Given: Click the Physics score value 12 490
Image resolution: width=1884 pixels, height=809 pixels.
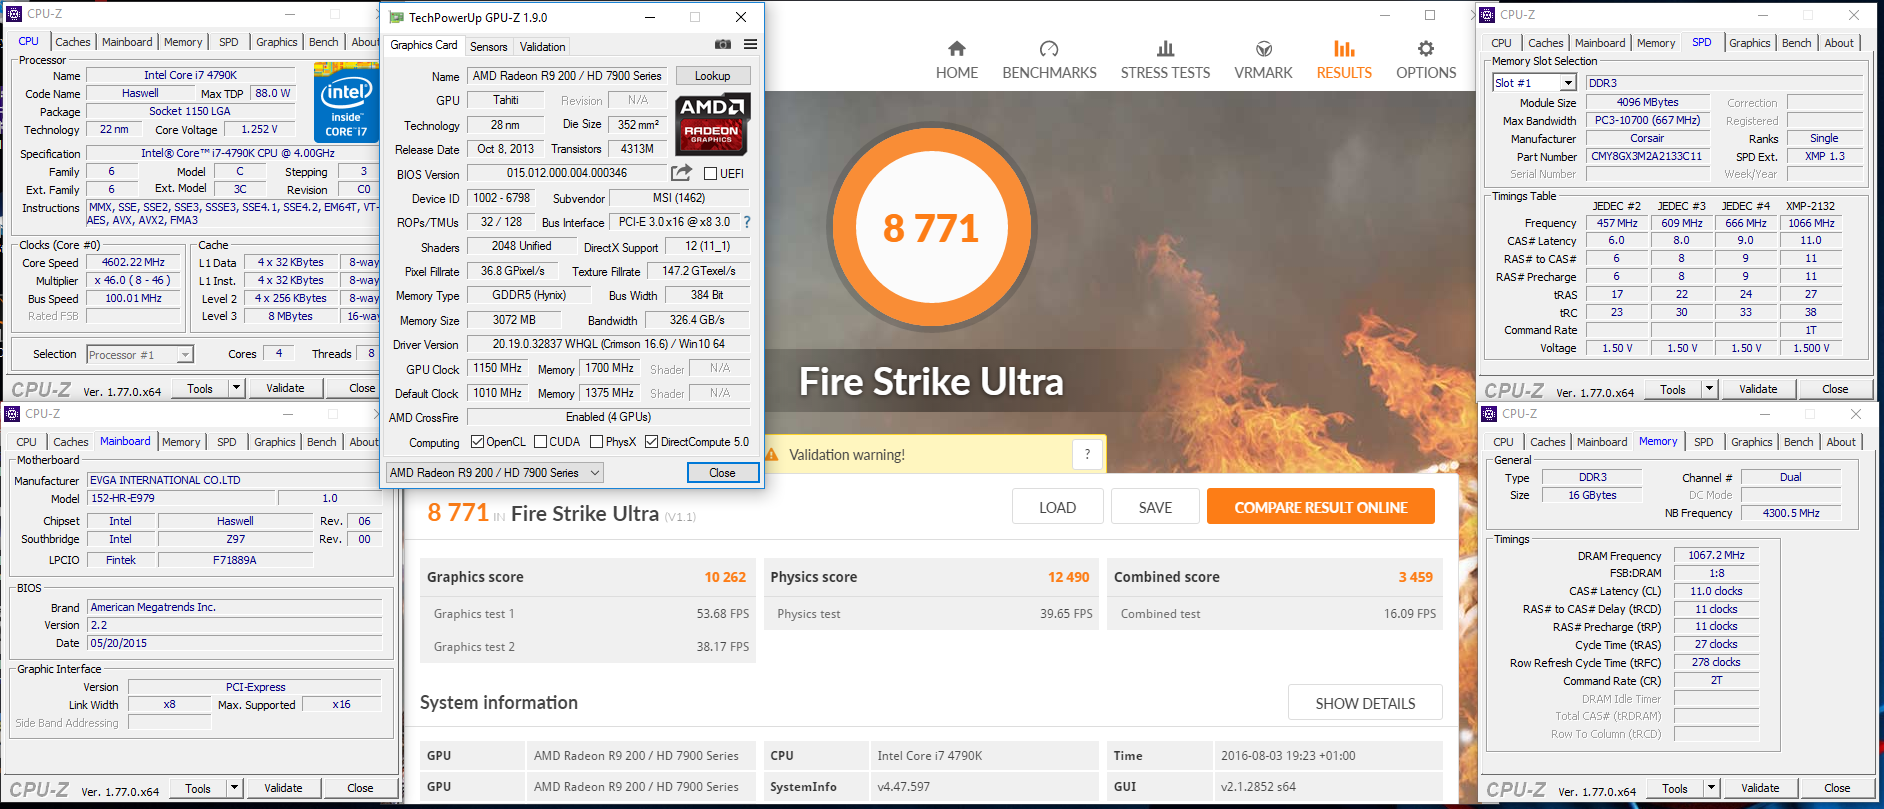Looking at the screenshot, I should point(1069,577).
